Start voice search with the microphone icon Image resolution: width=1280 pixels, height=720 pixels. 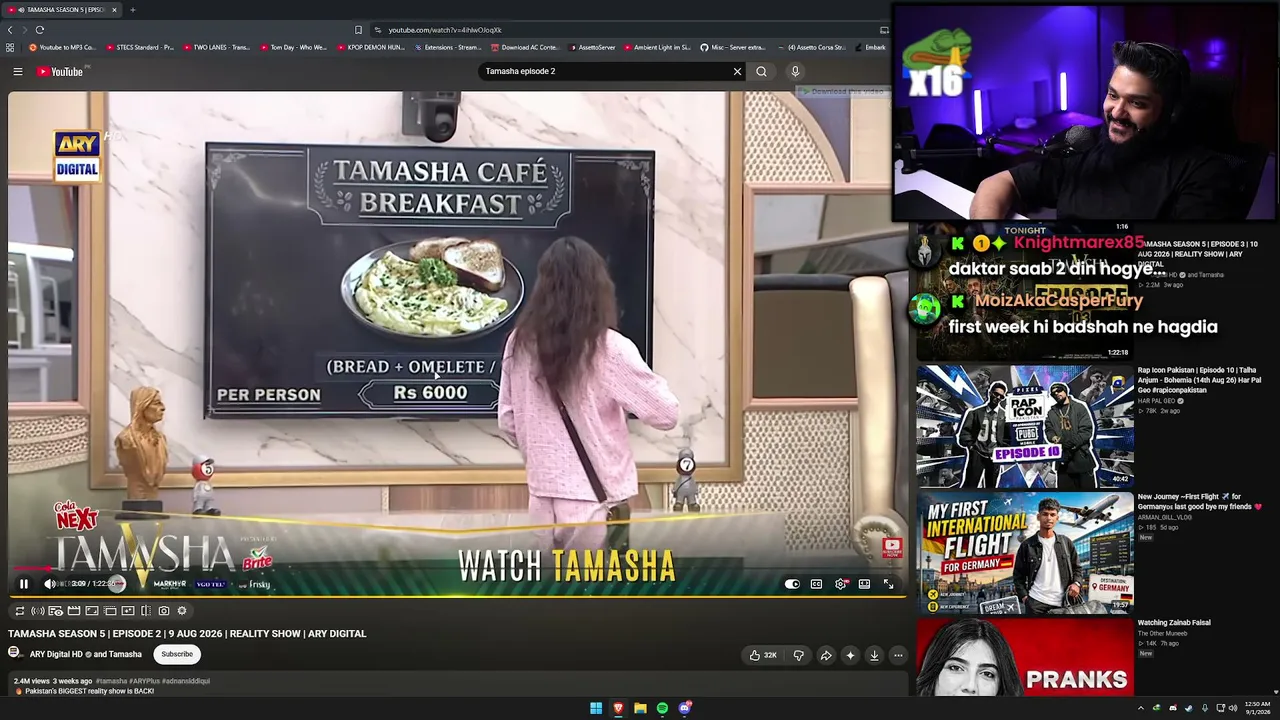pyautogui.click(x=795, y=72)
